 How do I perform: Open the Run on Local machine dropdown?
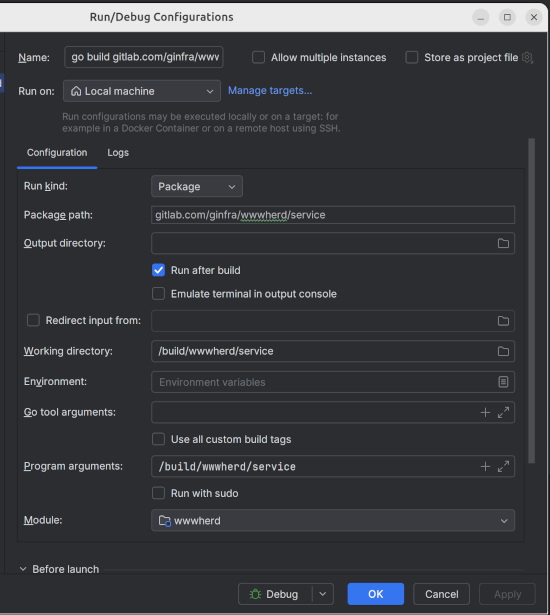point(142,91)
